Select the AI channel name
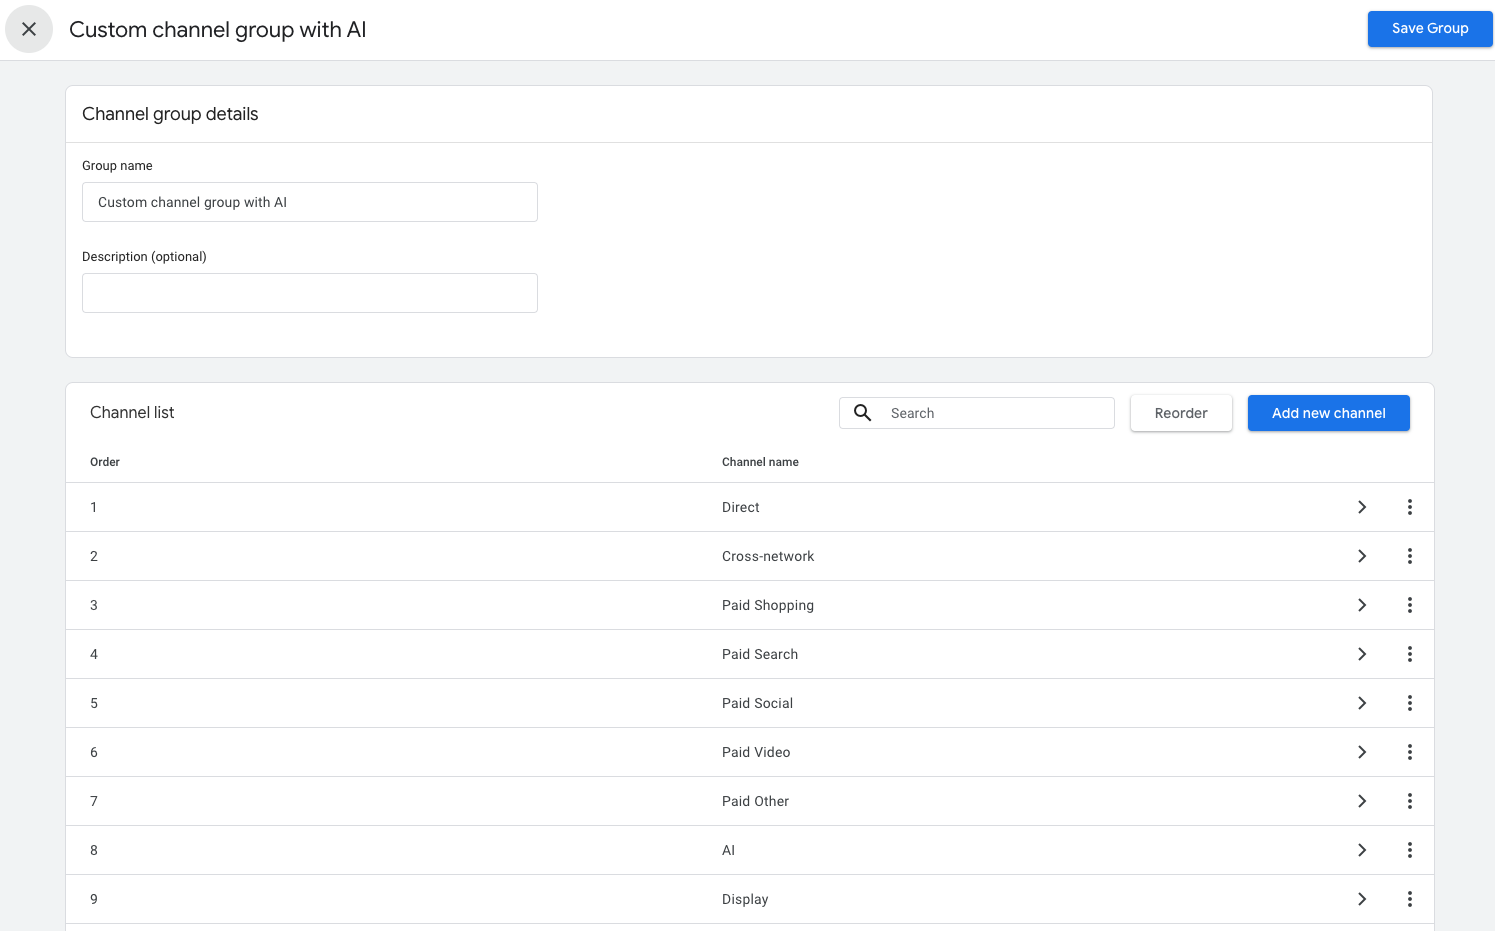The image size is (1495, 931). tap(728, 850)
